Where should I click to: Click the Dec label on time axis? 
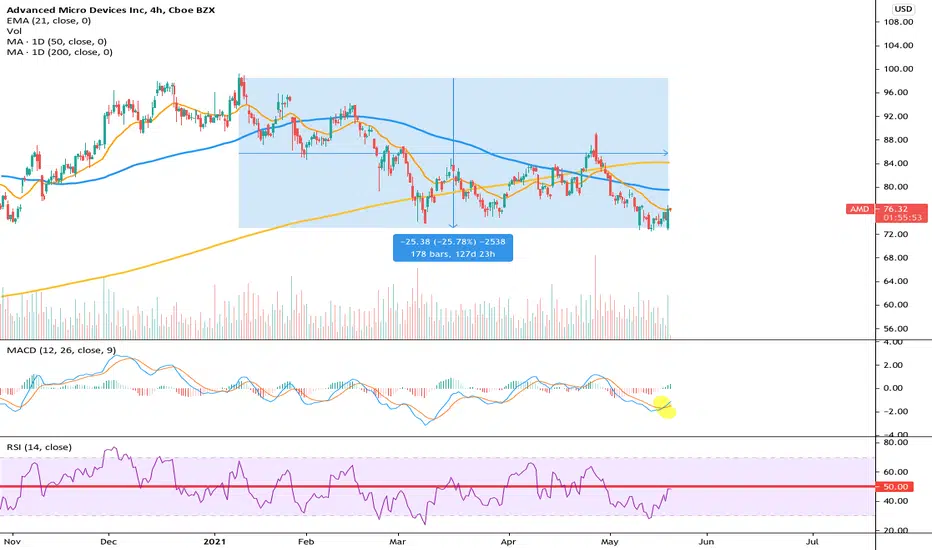click(x=108, y=542)
